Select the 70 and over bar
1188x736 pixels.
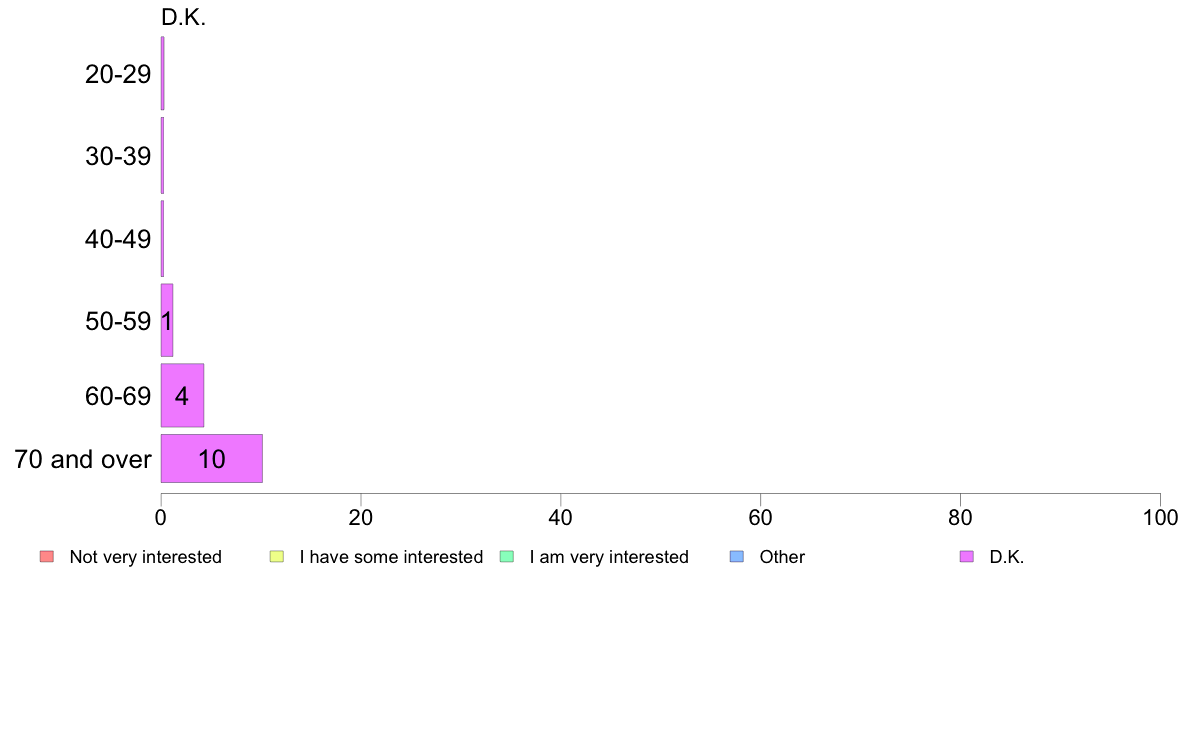coord(211,459)
